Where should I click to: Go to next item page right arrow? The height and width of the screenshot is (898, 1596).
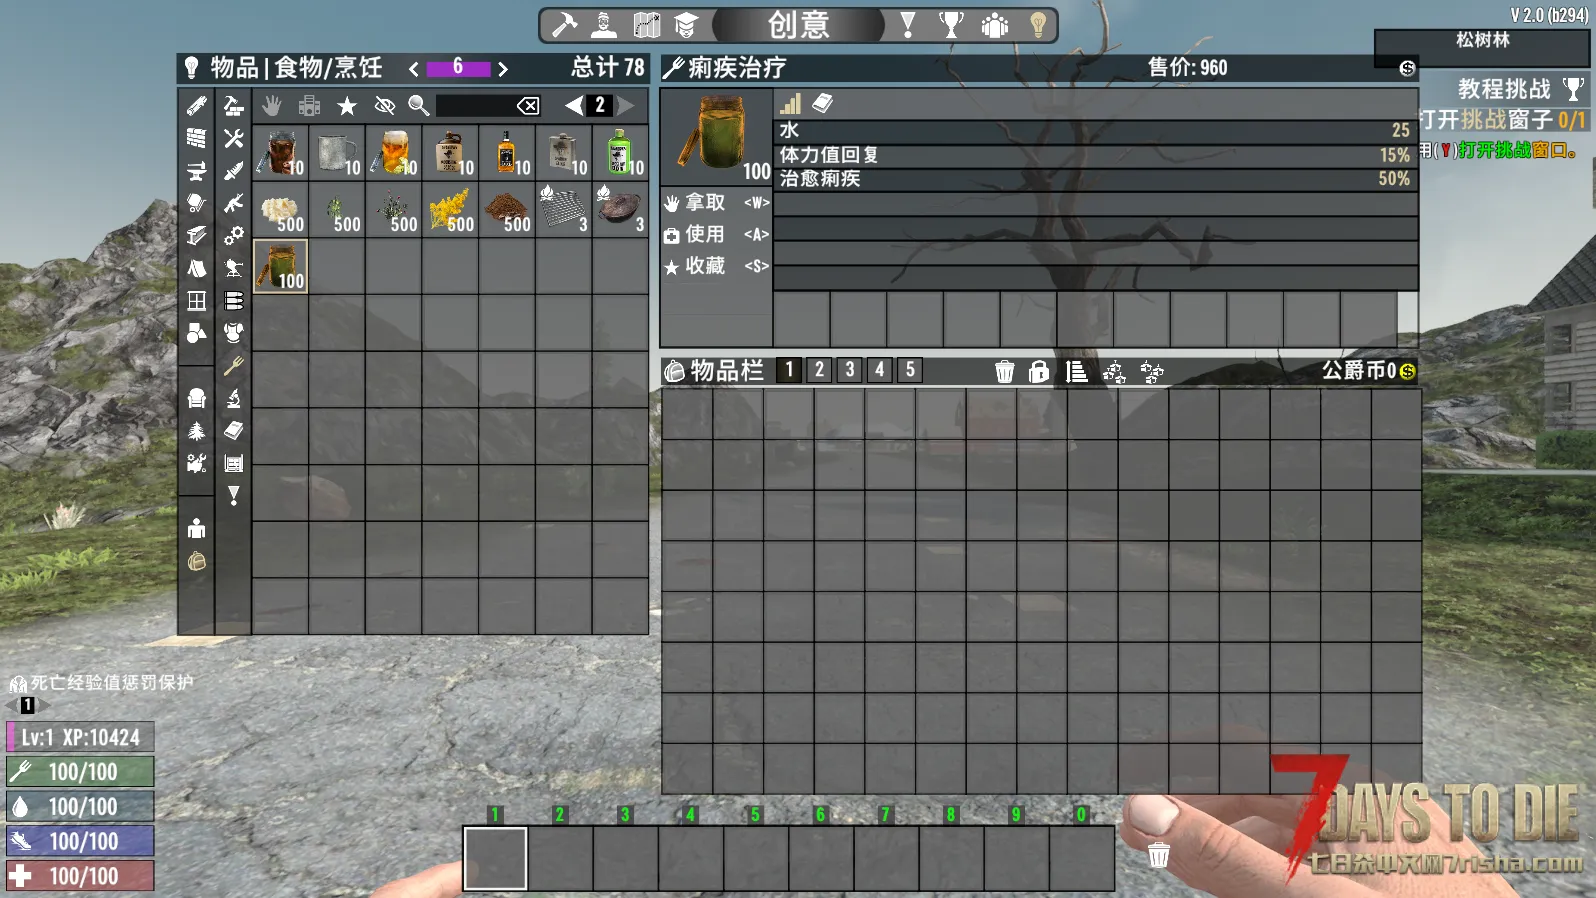626,105
